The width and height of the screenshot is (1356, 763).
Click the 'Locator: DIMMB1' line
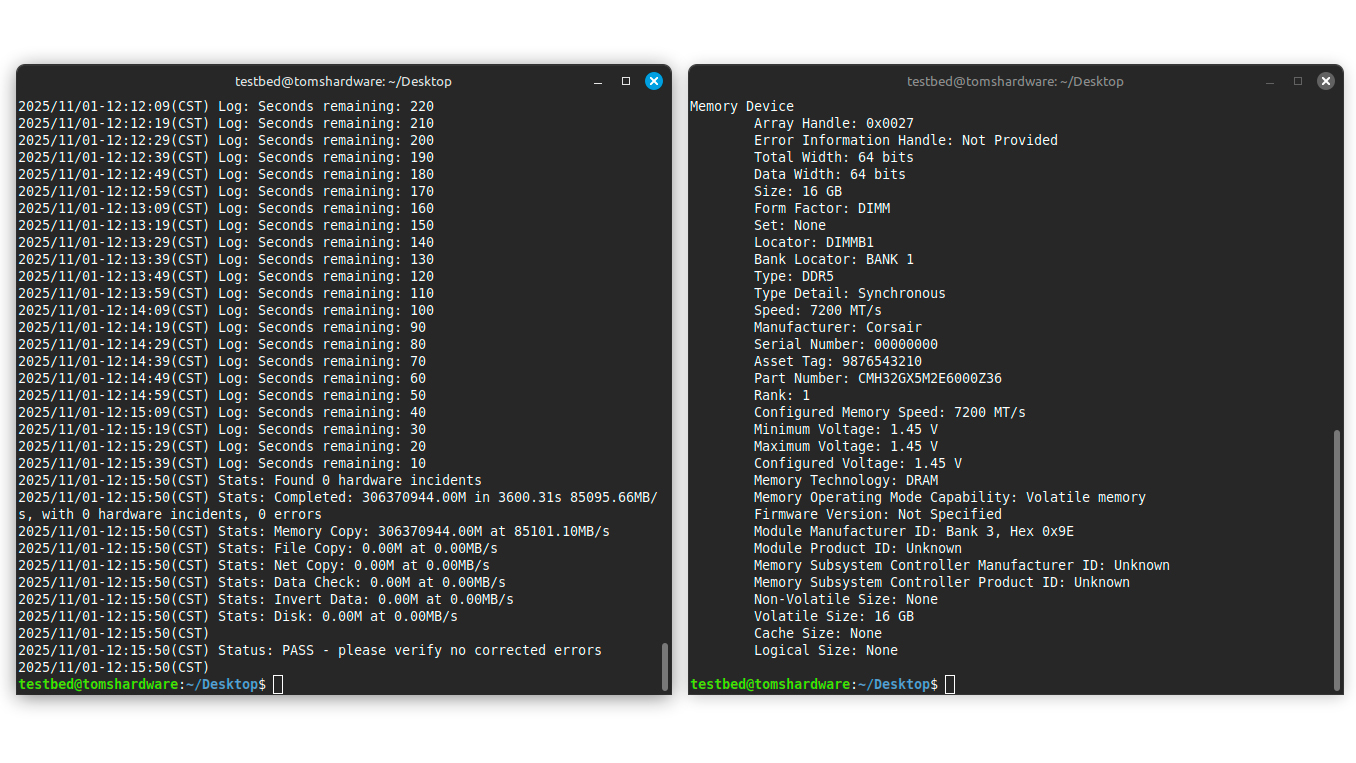coord(814,242)
